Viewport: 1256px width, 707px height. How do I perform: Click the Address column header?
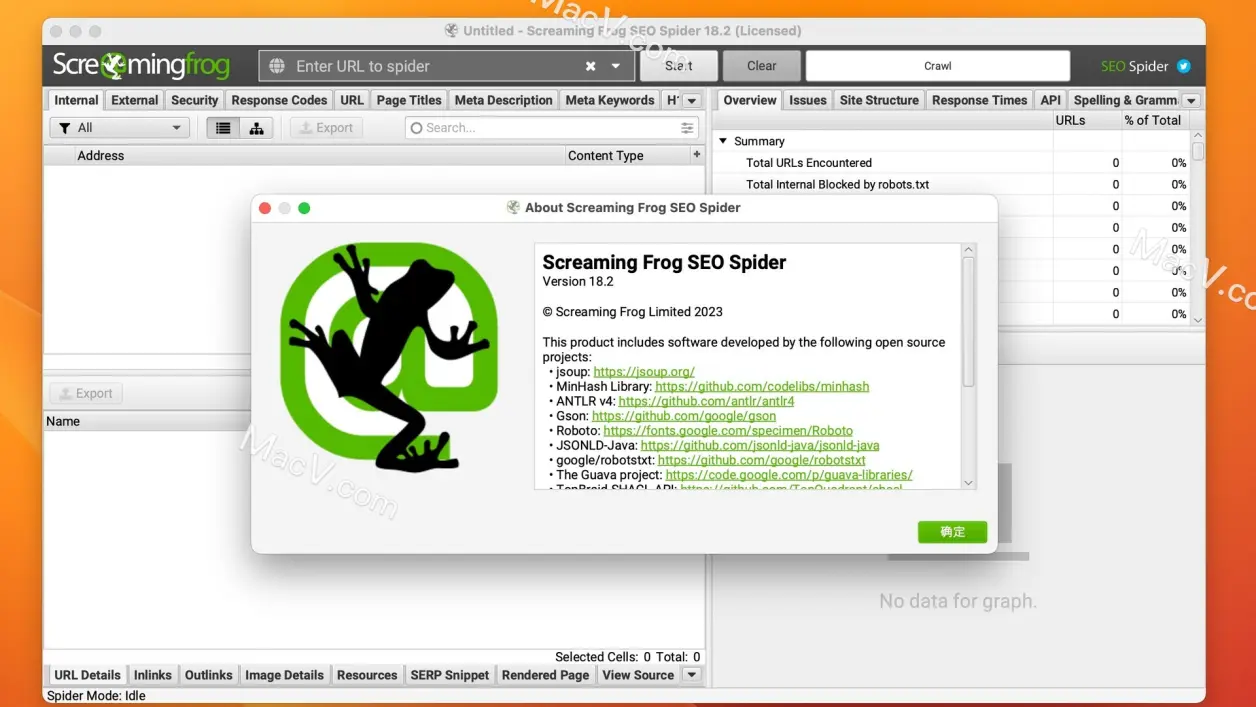pyautogui.click(x=322, y=155)
